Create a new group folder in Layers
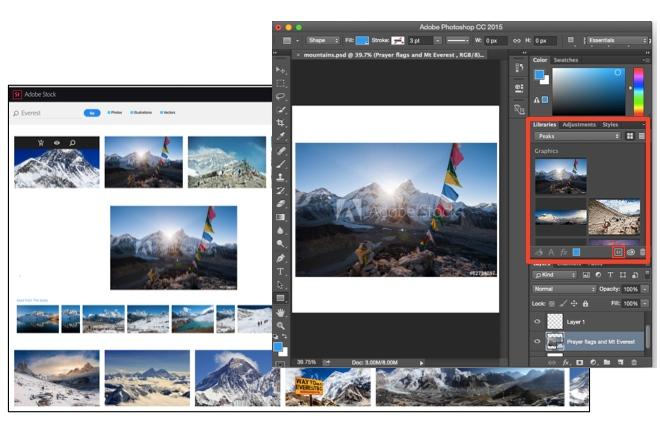 tap(607, 362)
